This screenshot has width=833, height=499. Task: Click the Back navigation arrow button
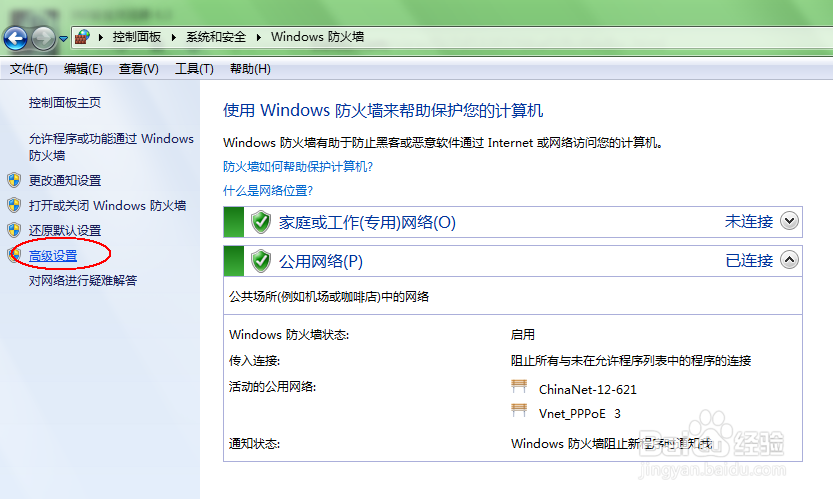point(15,38)
